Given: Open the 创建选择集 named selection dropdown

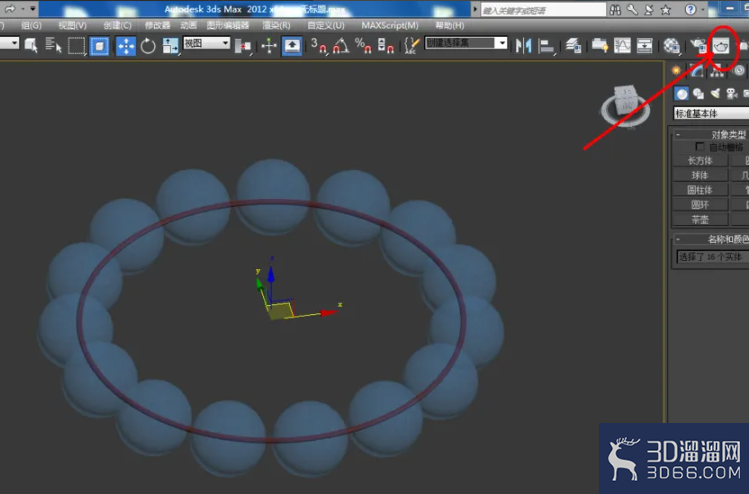Looking at the screenshot, I should (466, 43).
